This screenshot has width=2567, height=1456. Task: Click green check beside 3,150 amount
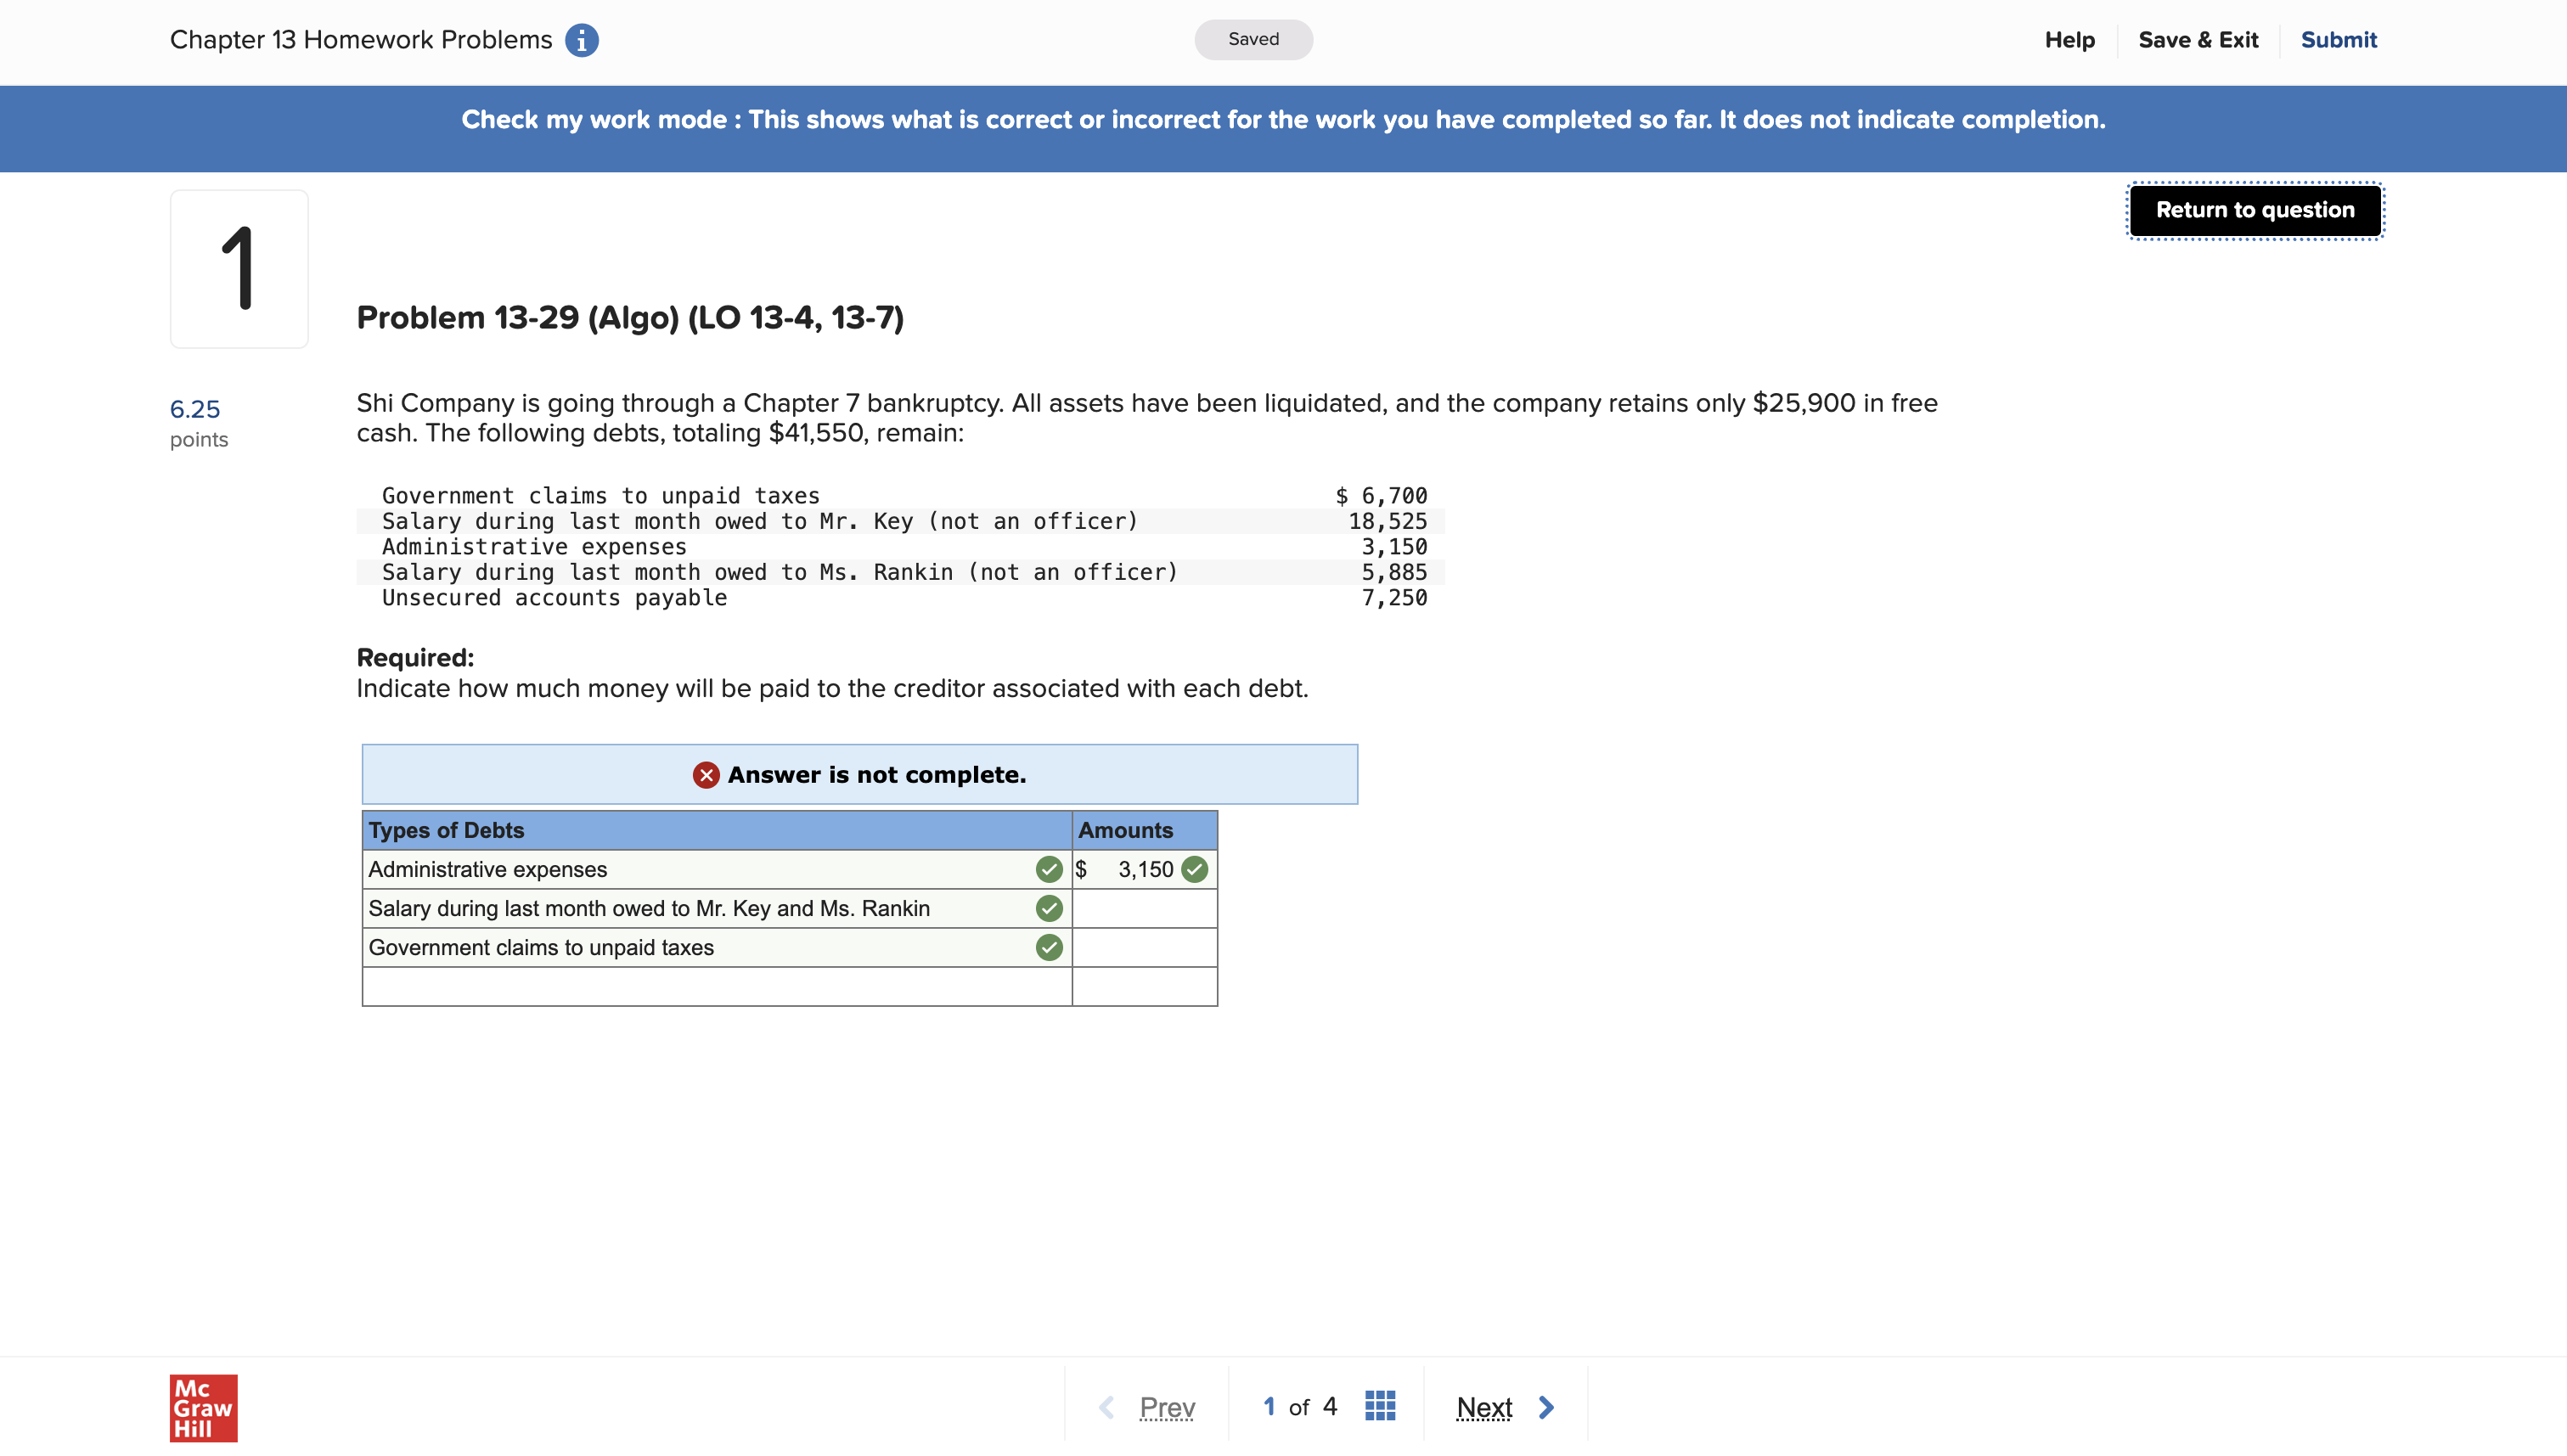pyautogui.click(x=1194, y=869)
